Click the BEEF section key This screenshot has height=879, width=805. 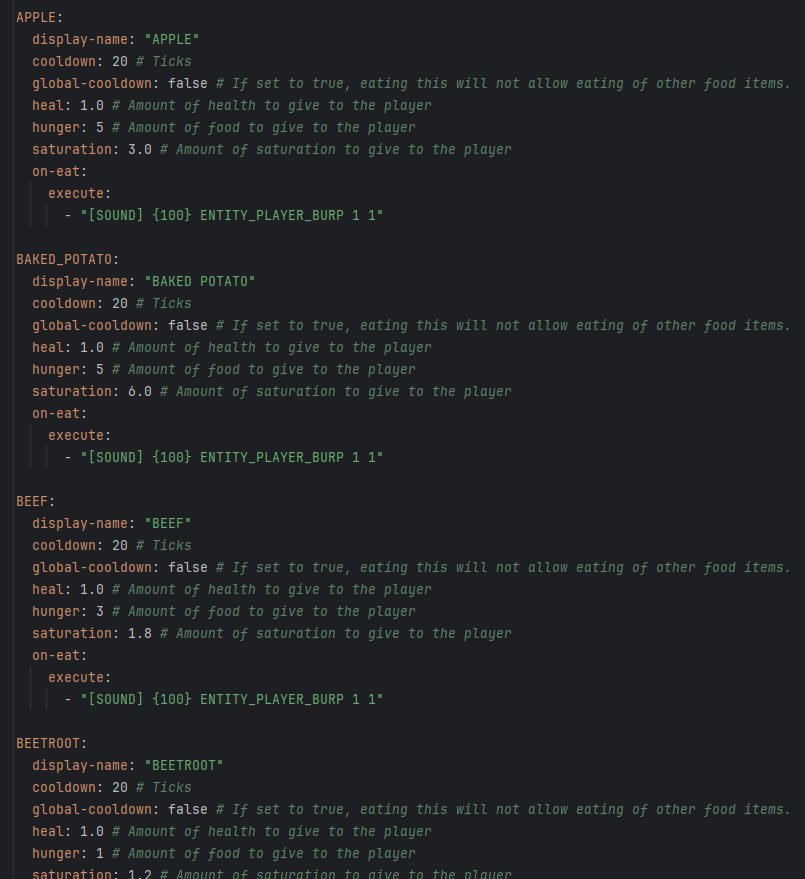[x=32, y=501]
